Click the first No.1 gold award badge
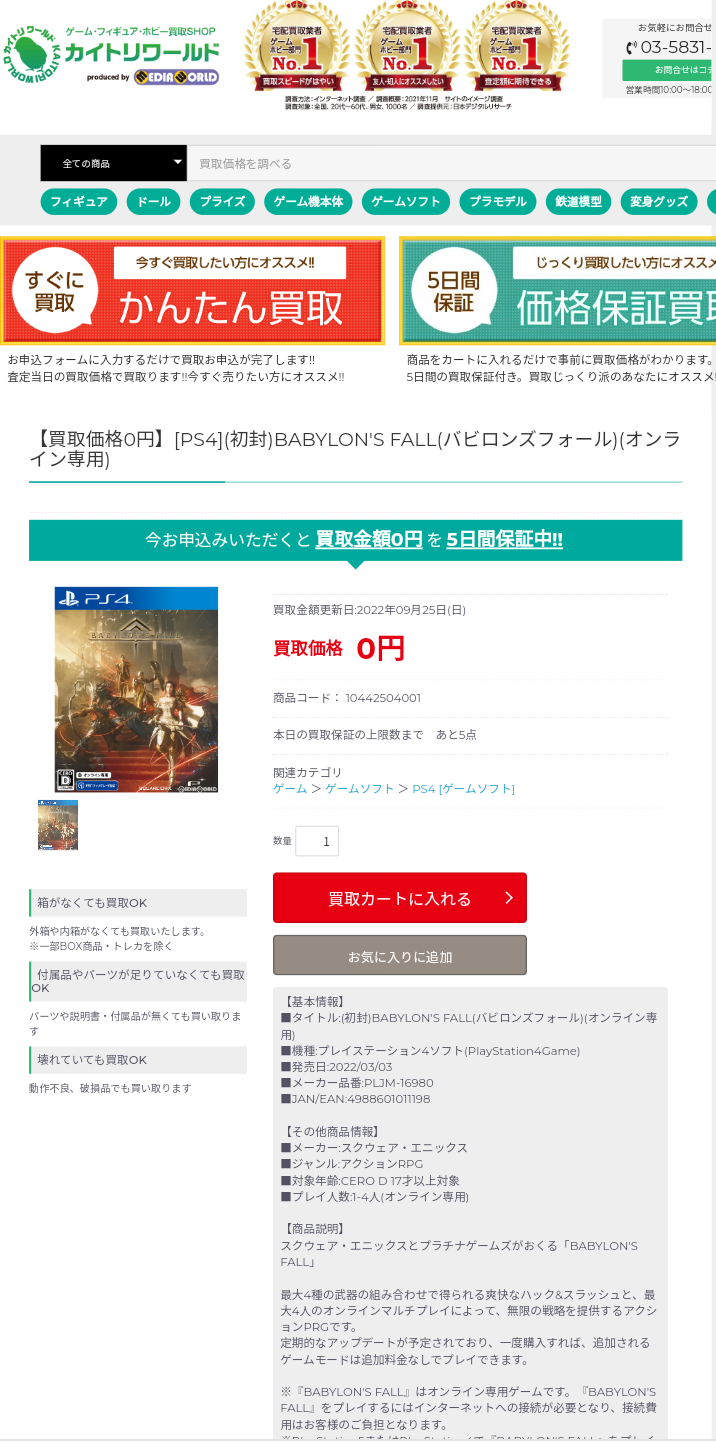Image resolution: width=716 pixels, height=1442 pixels. pos(296,46)
